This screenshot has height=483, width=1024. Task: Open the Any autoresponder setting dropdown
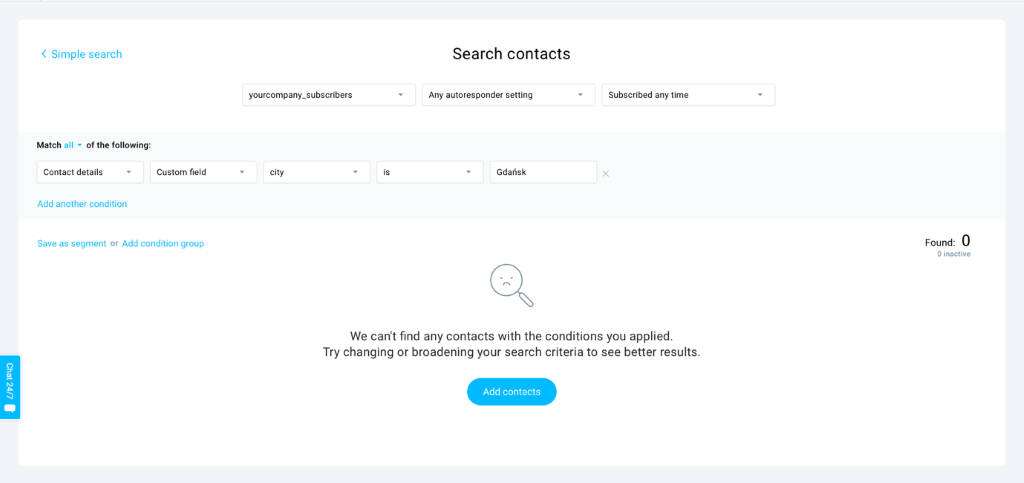(x=509, y=95)
